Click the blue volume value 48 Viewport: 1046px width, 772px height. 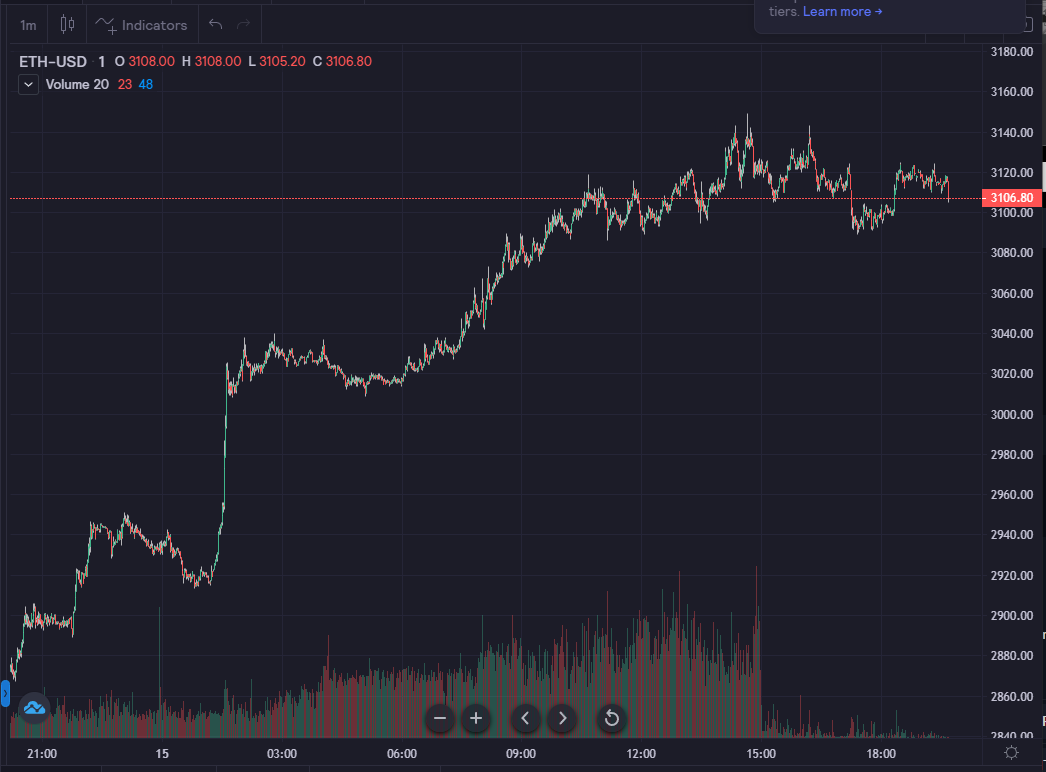point(145,85)
